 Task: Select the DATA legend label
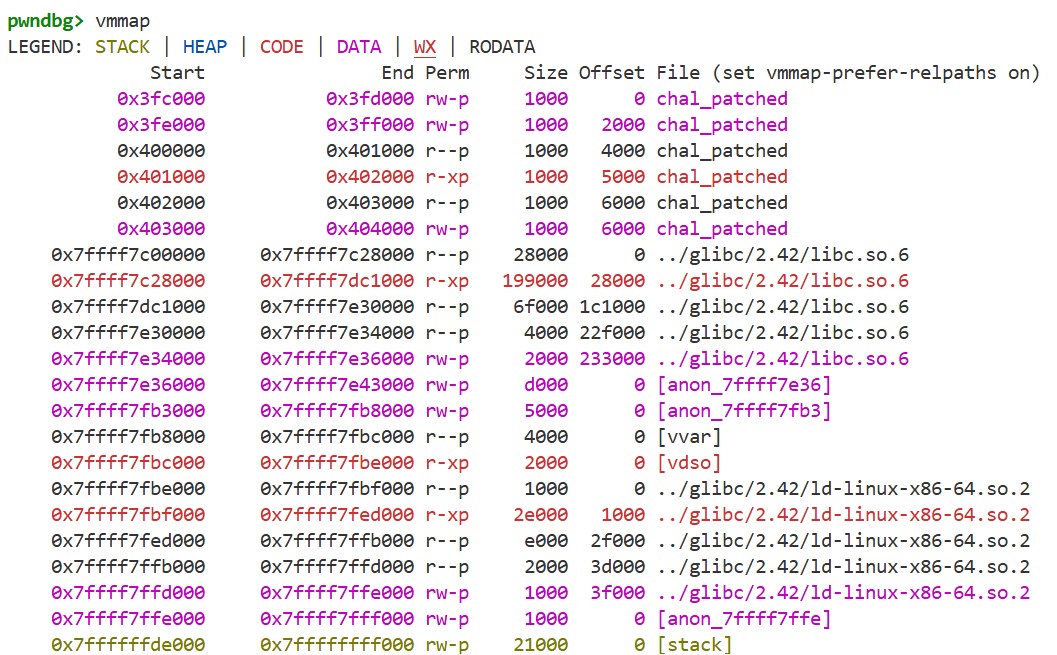[x=359, y=46]
